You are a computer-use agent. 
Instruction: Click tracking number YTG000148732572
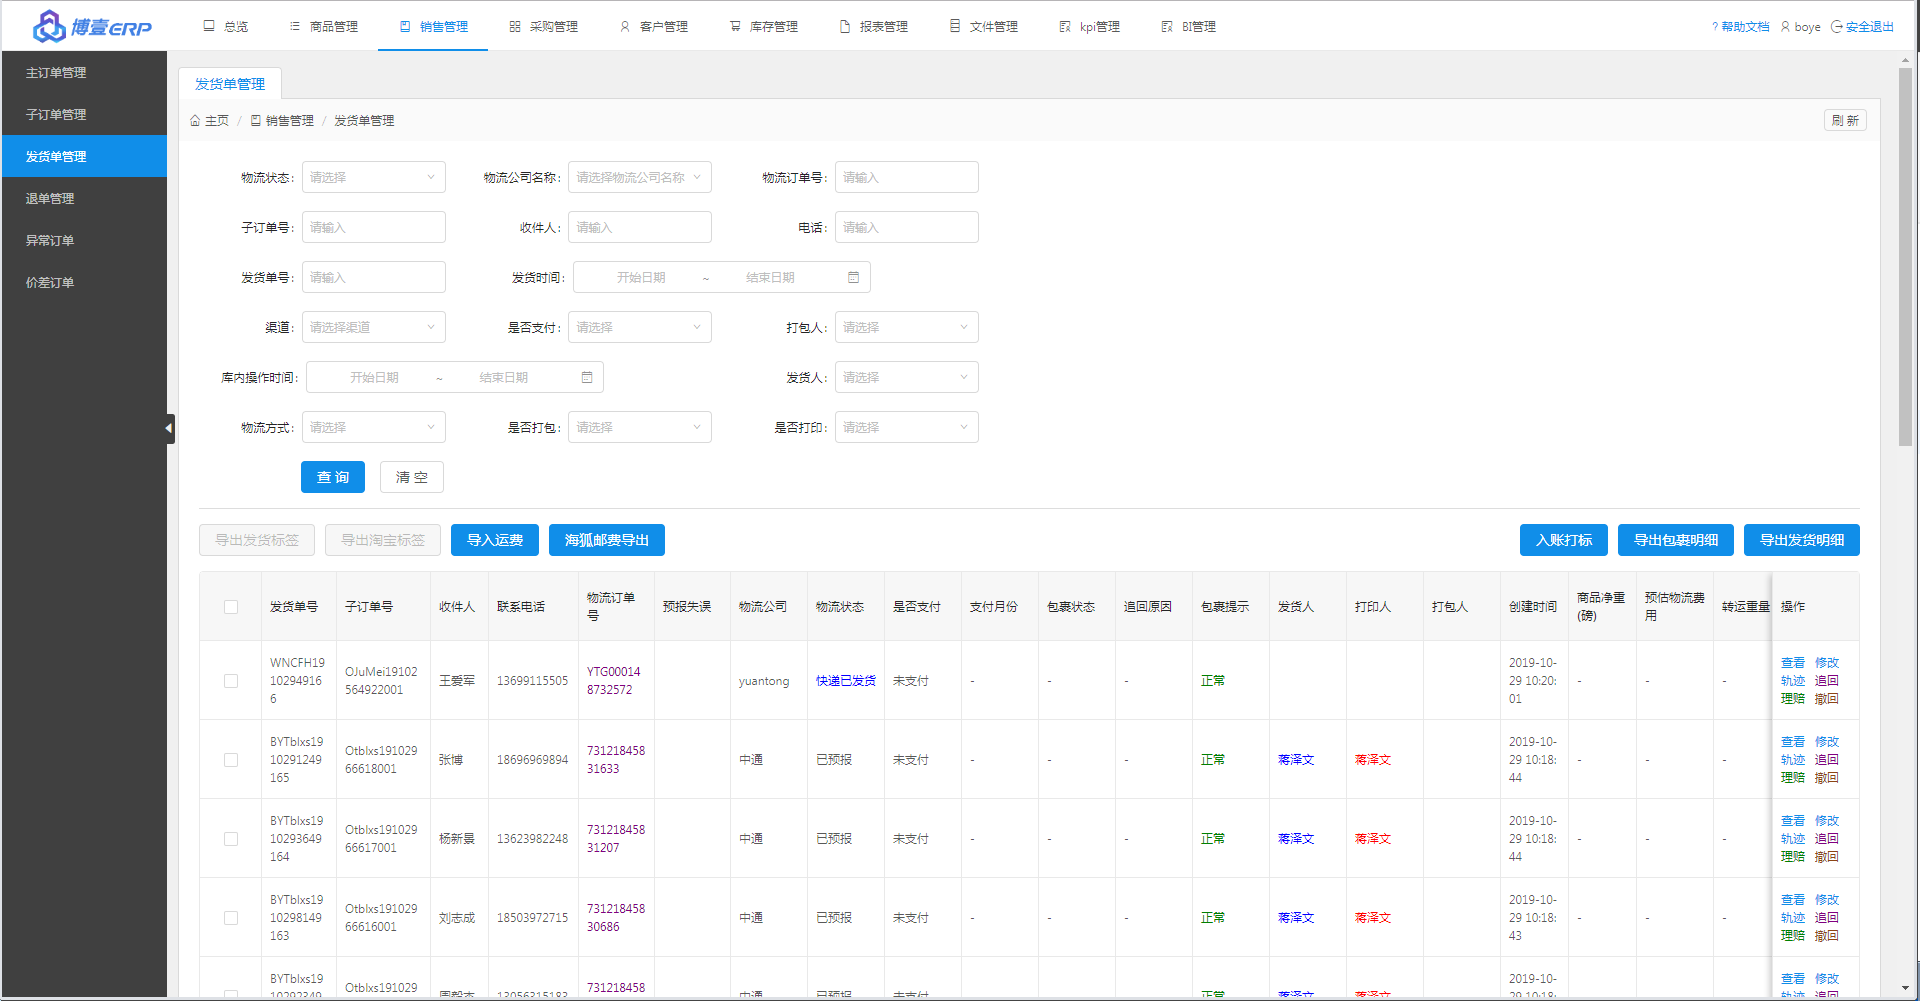(x=614, y=681)
